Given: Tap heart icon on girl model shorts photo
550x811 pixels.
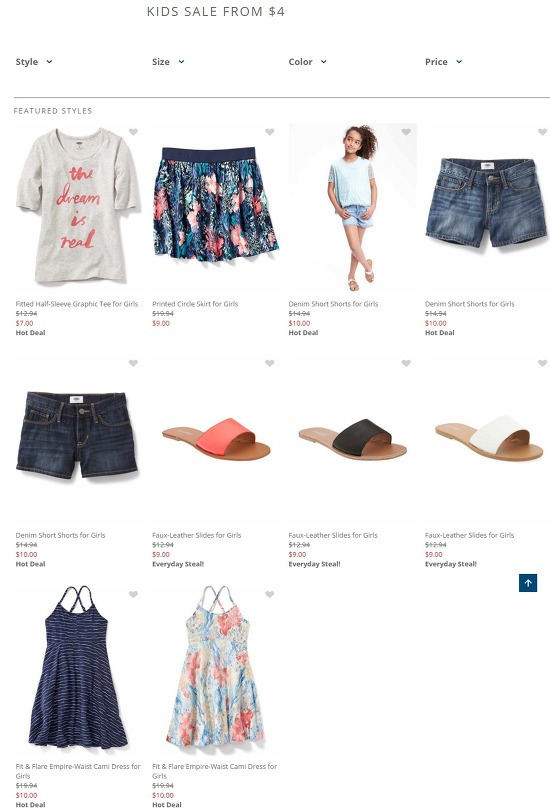Looking at the screenshot, I should coord(406,132).
